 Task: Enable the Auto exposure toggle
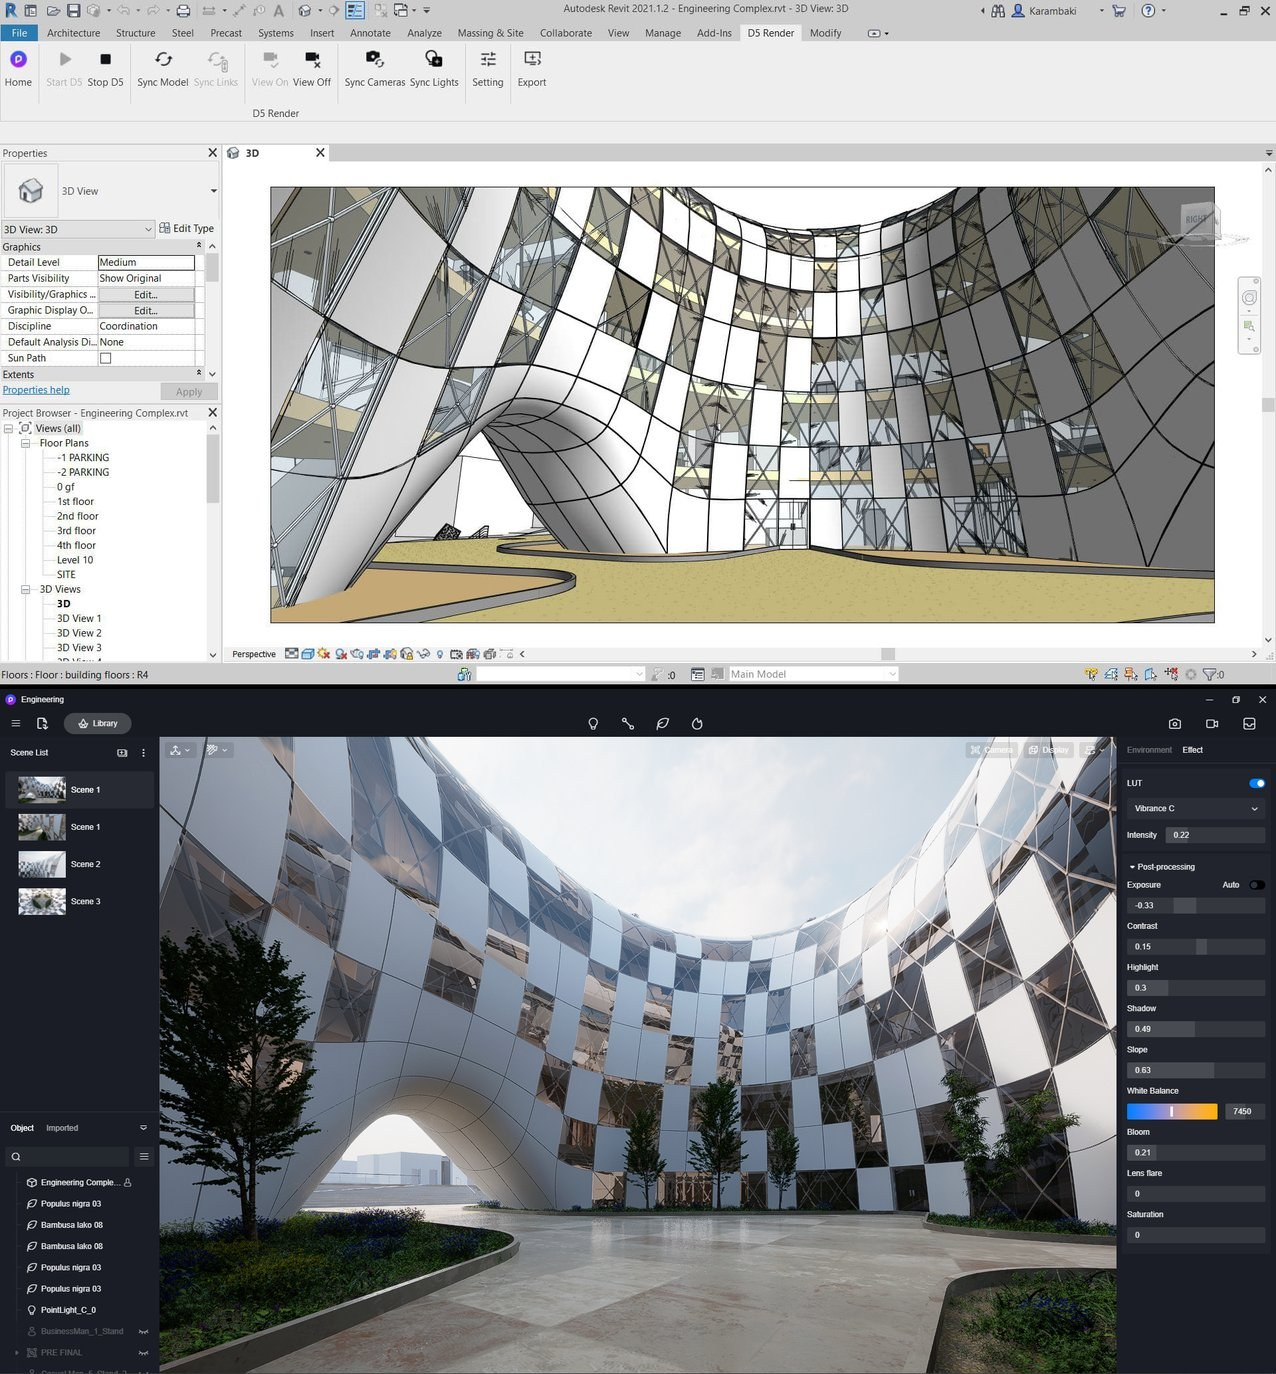coord(1257,885)
